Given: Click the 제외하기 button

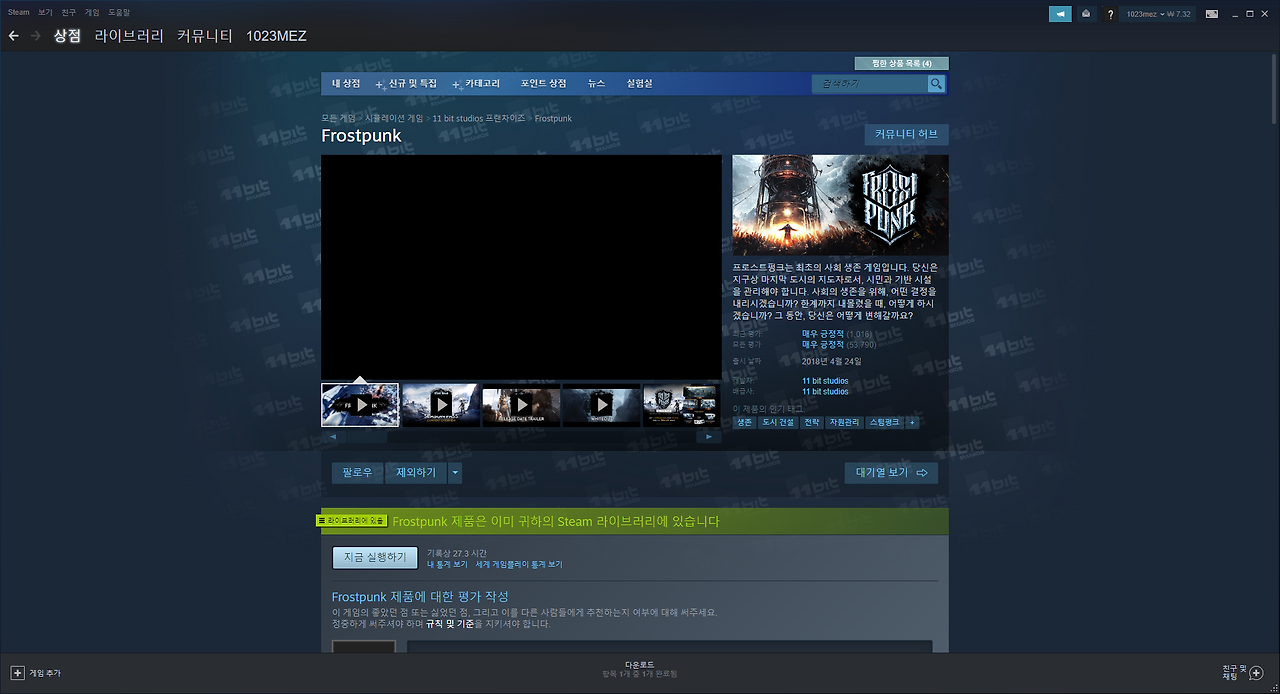Looking at the screenshot, I should click(x=416, y=472).
